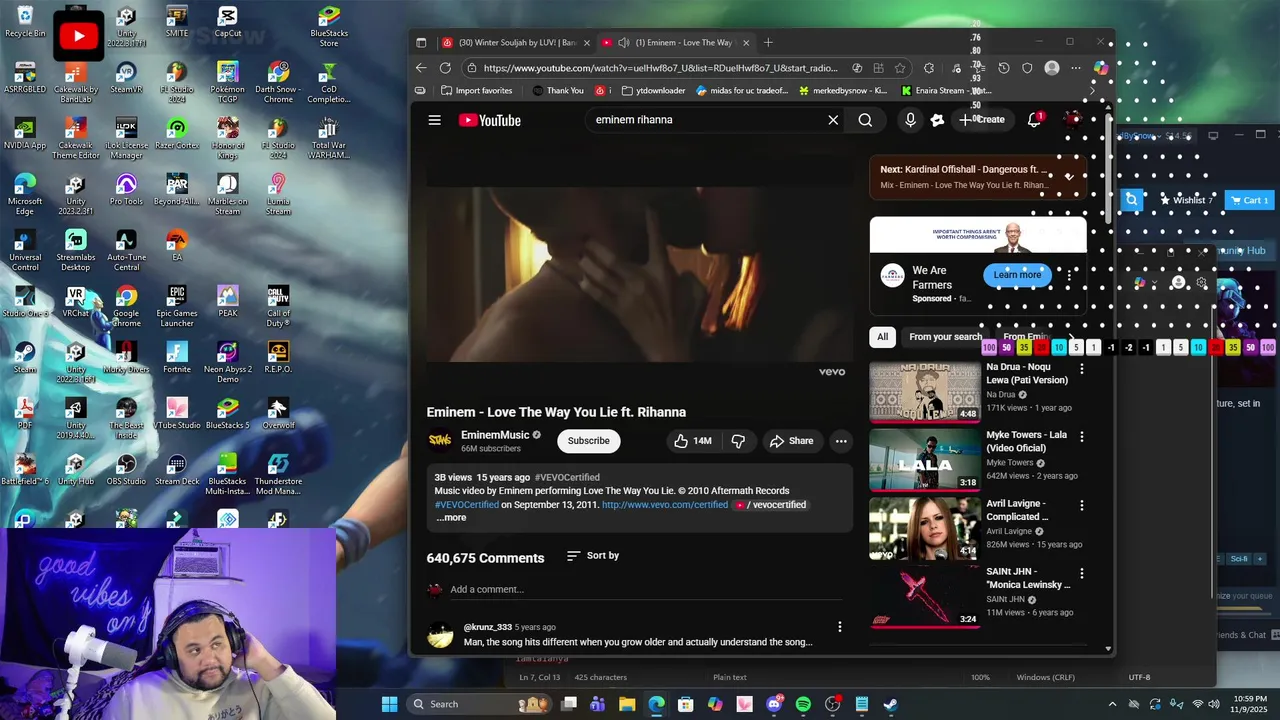Subscribe to EminemMusic channel
The width and height of the screenshot is (1280, 720).
click(x=588, y=441)
